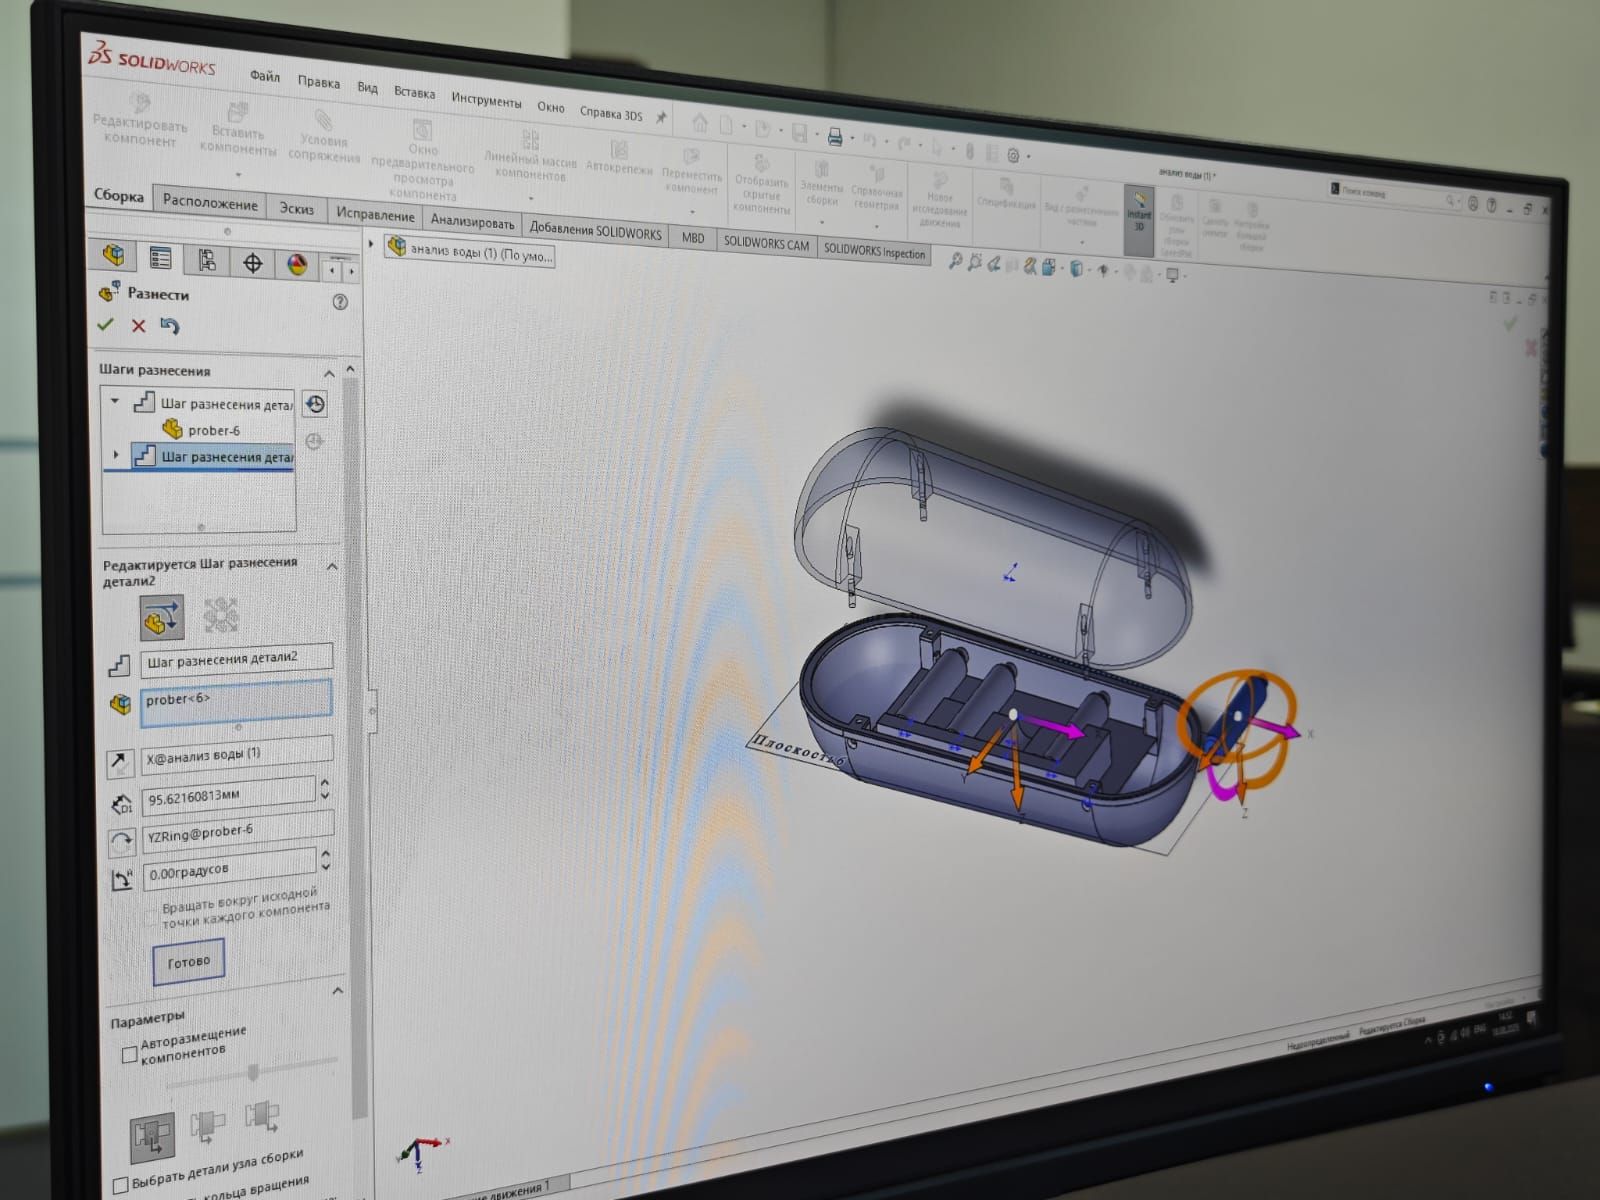Switch to the Эскиз tab
The width and height of the screenshot is (1600, 1200).
click(x=296, y=208)
